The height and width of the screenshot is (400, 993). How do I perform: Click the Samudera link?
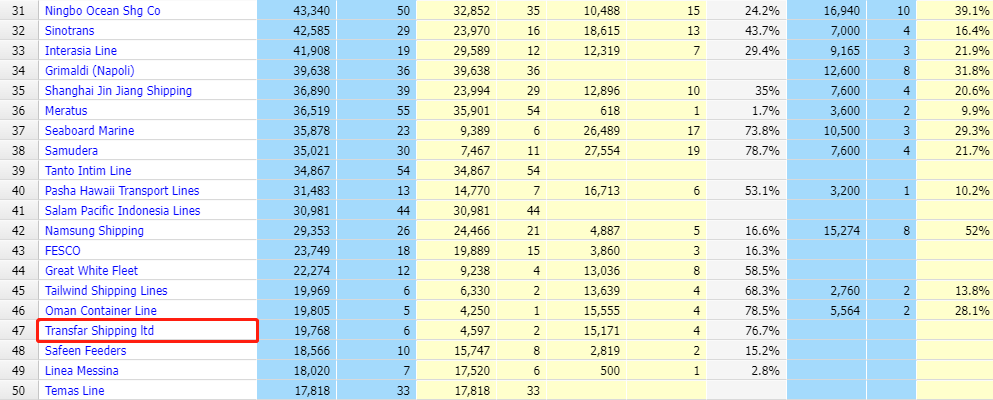[x=72, y=151]
